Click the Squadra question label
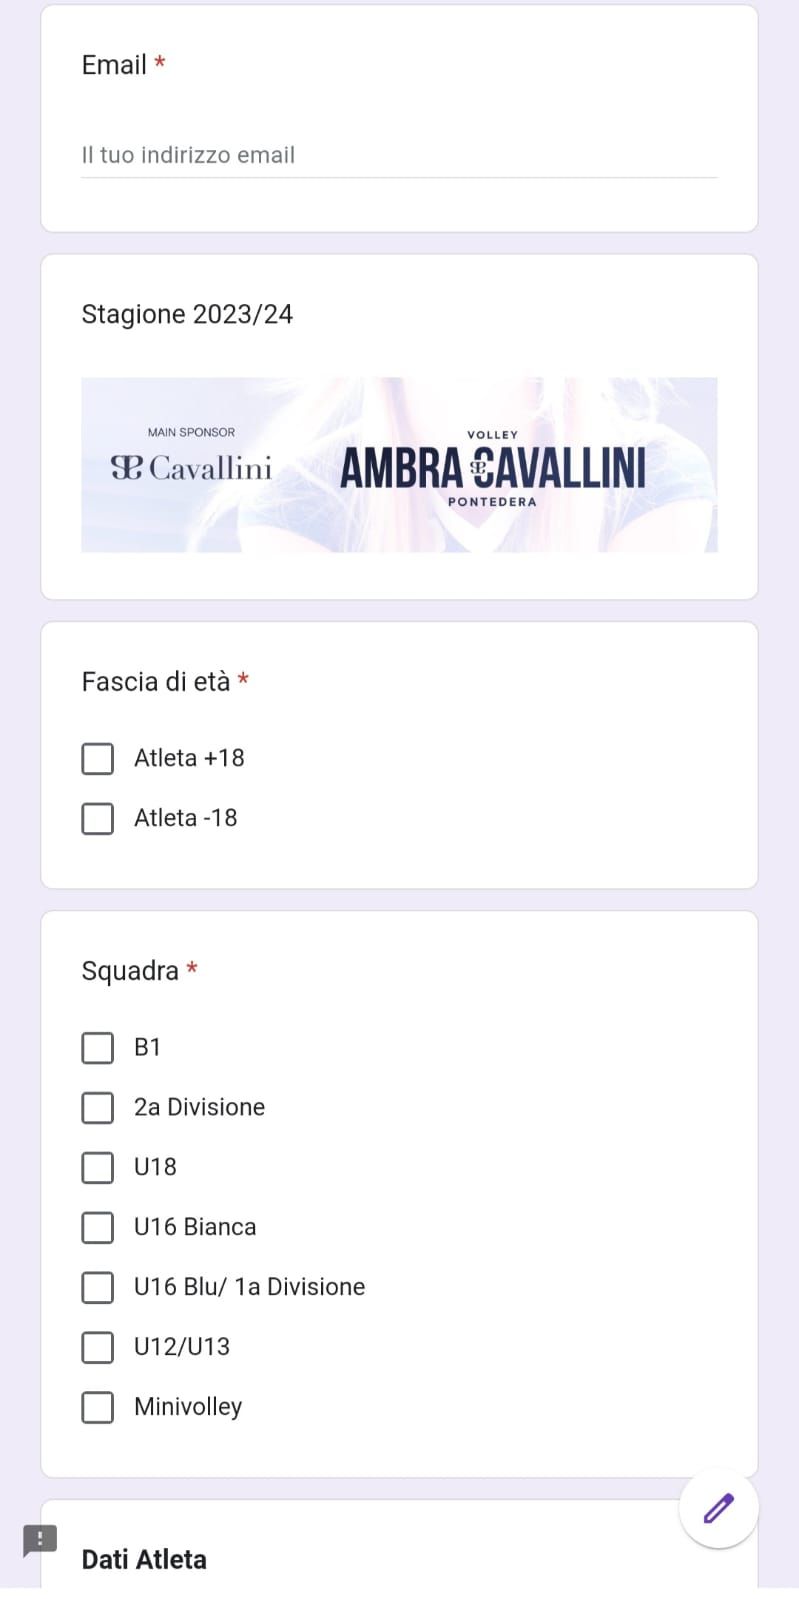The height and width of the screenshot is (1599, 799). 130,971
